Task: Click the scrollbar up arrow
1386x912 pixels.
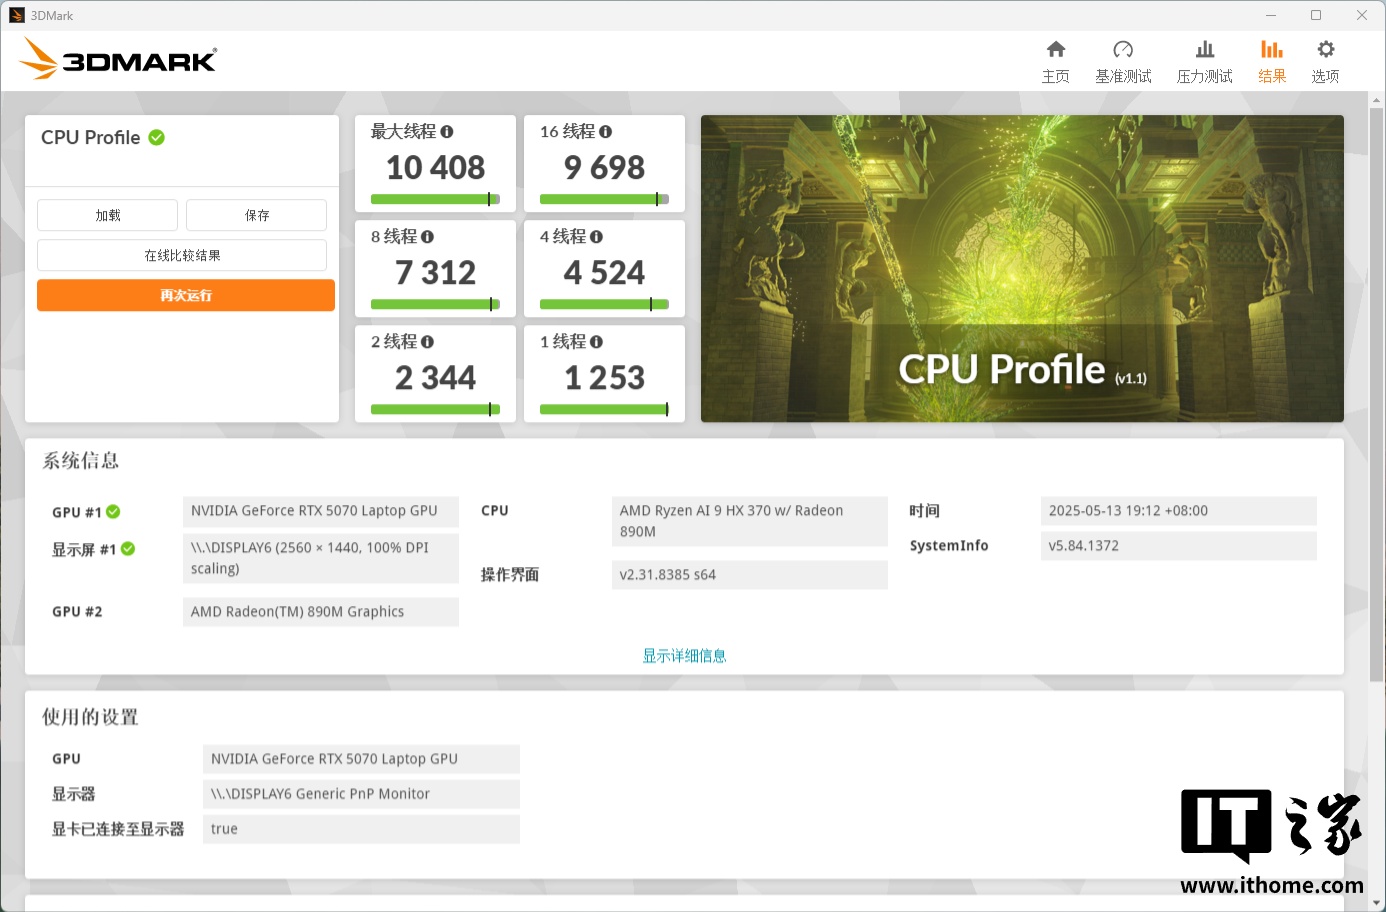Action: (1377, 100)
